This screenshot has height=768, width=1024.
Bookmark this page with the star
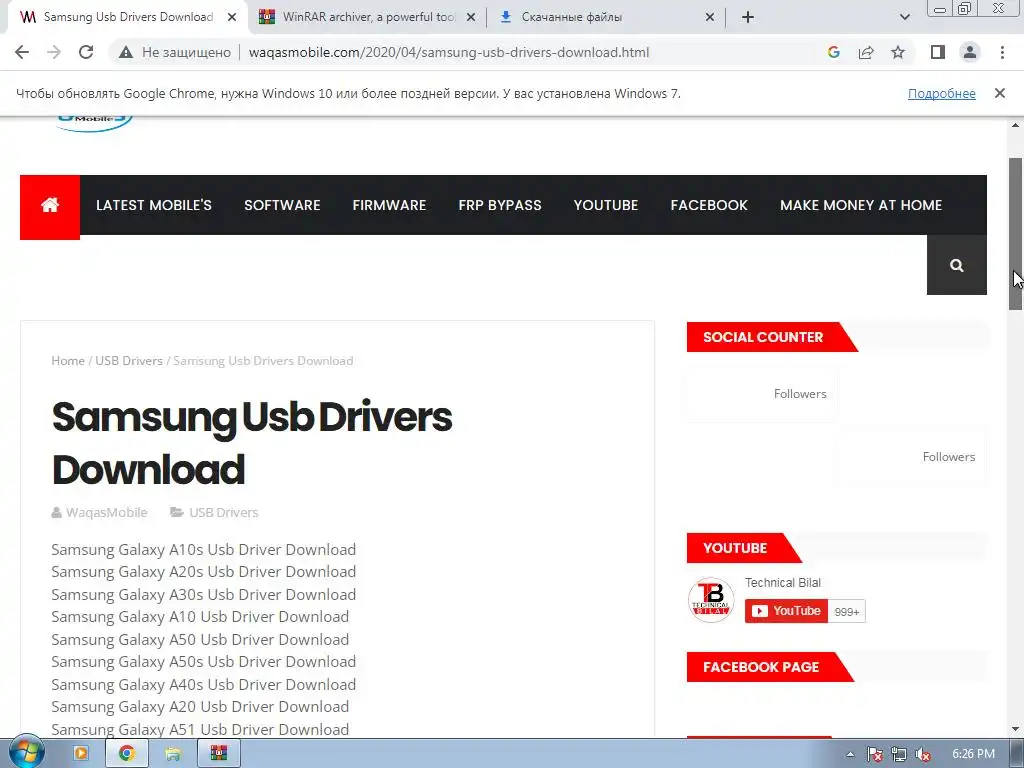(x=898, y=52)
